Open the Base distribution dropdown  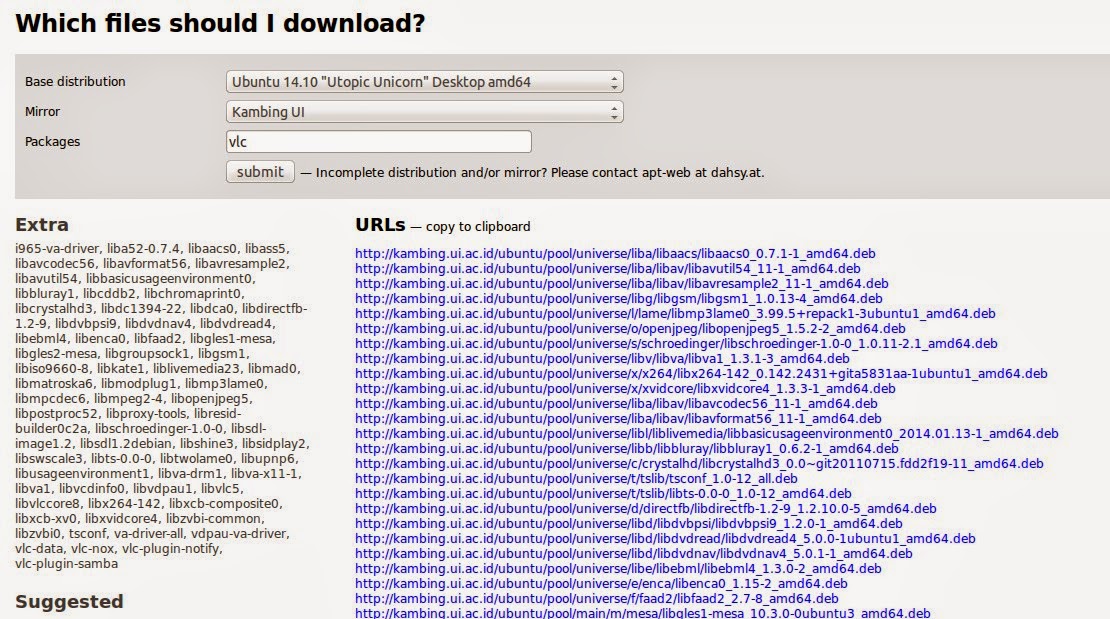click(x=425, y=82)
